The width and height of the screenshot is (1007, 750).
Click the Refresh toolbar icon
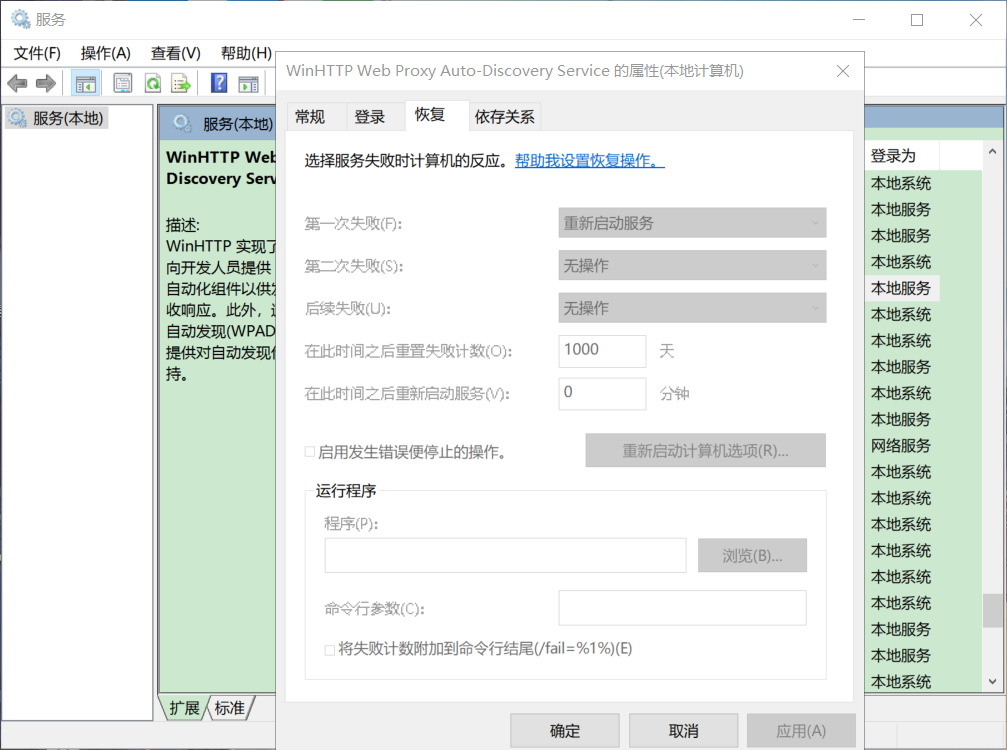point(153,83)
